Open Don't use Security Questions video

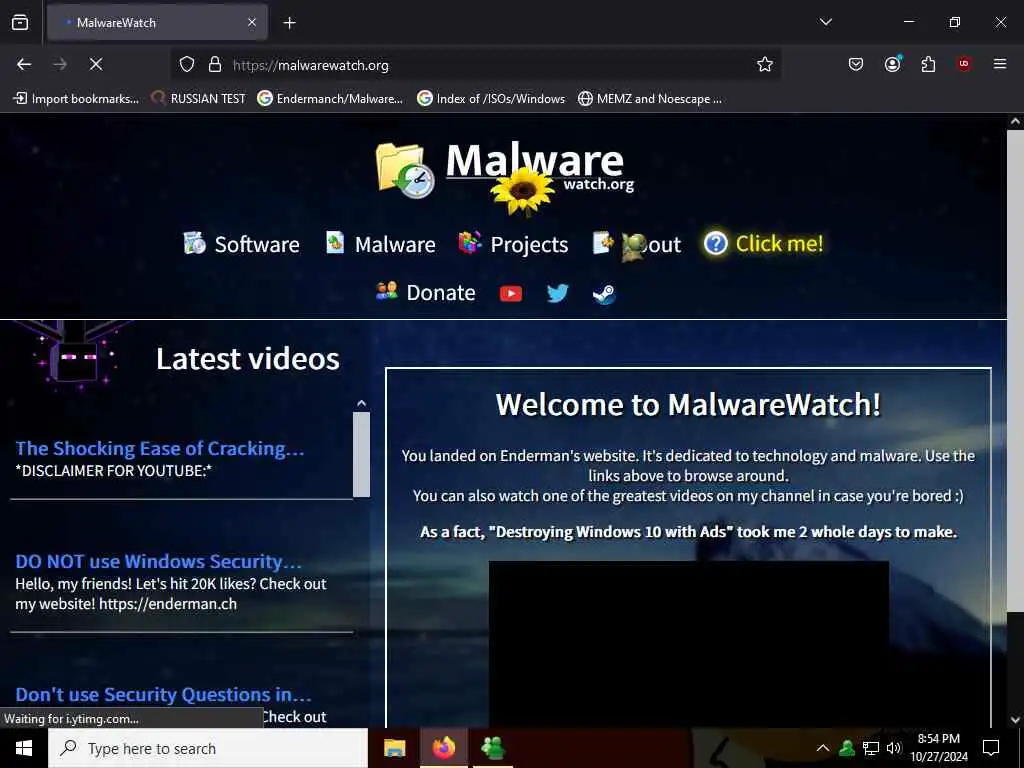163,694
